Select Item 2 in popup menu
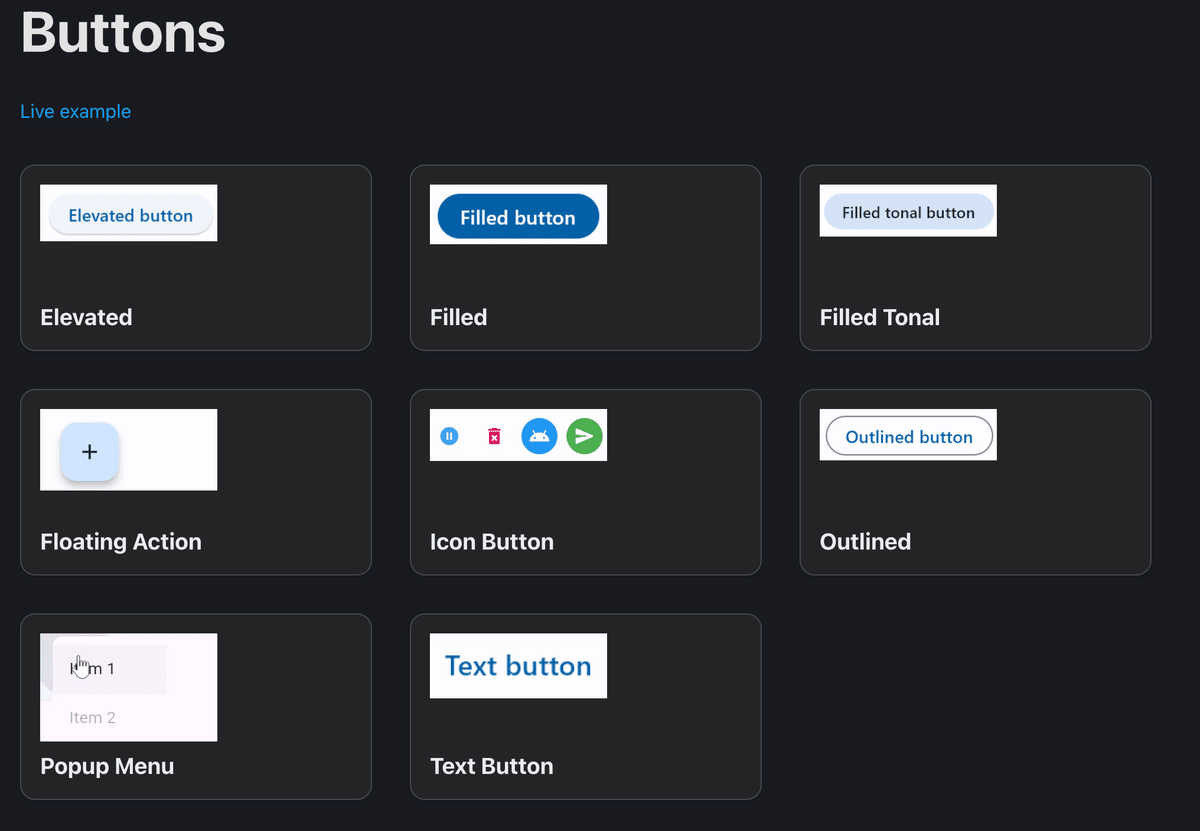The height and width of the screenshot is (831, 1200). 93,717
